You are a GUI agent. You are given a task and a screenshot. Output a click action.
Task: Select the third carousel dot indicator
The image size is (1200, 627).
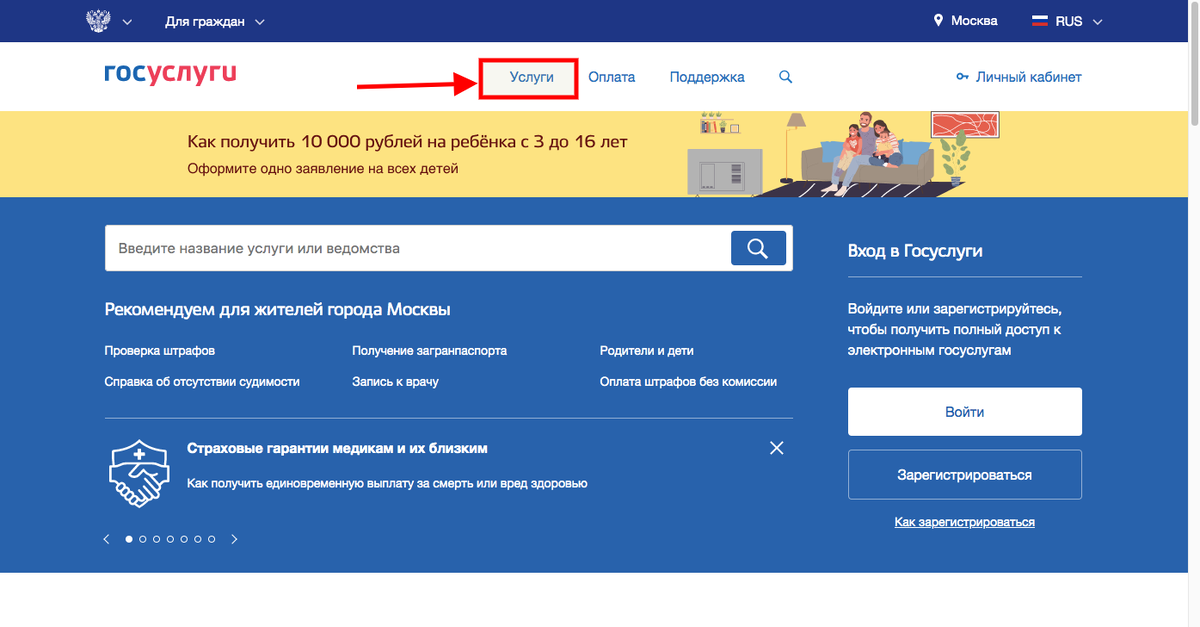tap(156, 538)
